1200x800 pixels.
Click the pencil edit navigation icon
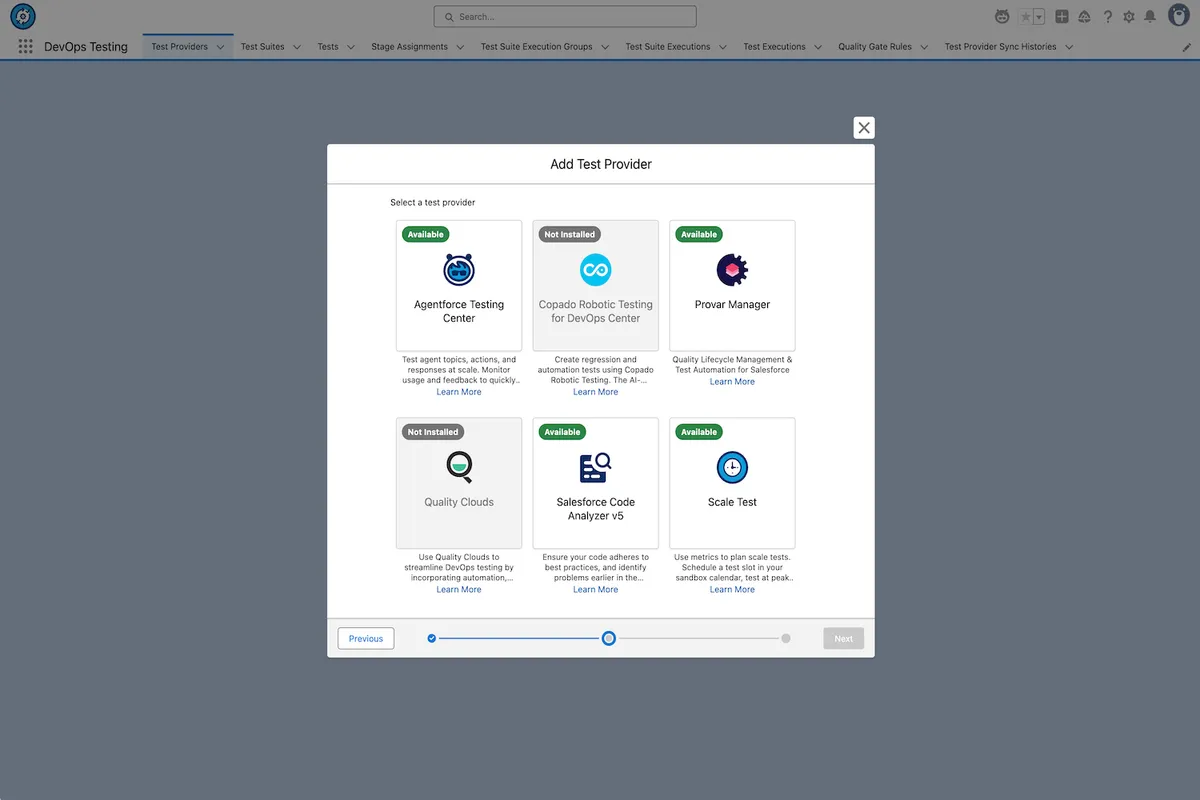[x=1187, y=47]
